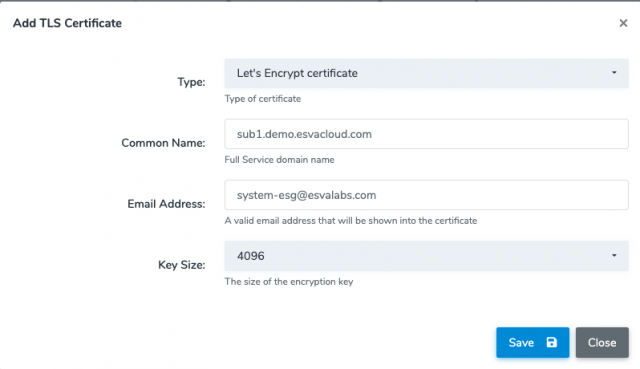Place cursor in system-esg@esvalabs.com text
This screenshot has height=369, width=640.
[306, 195]
